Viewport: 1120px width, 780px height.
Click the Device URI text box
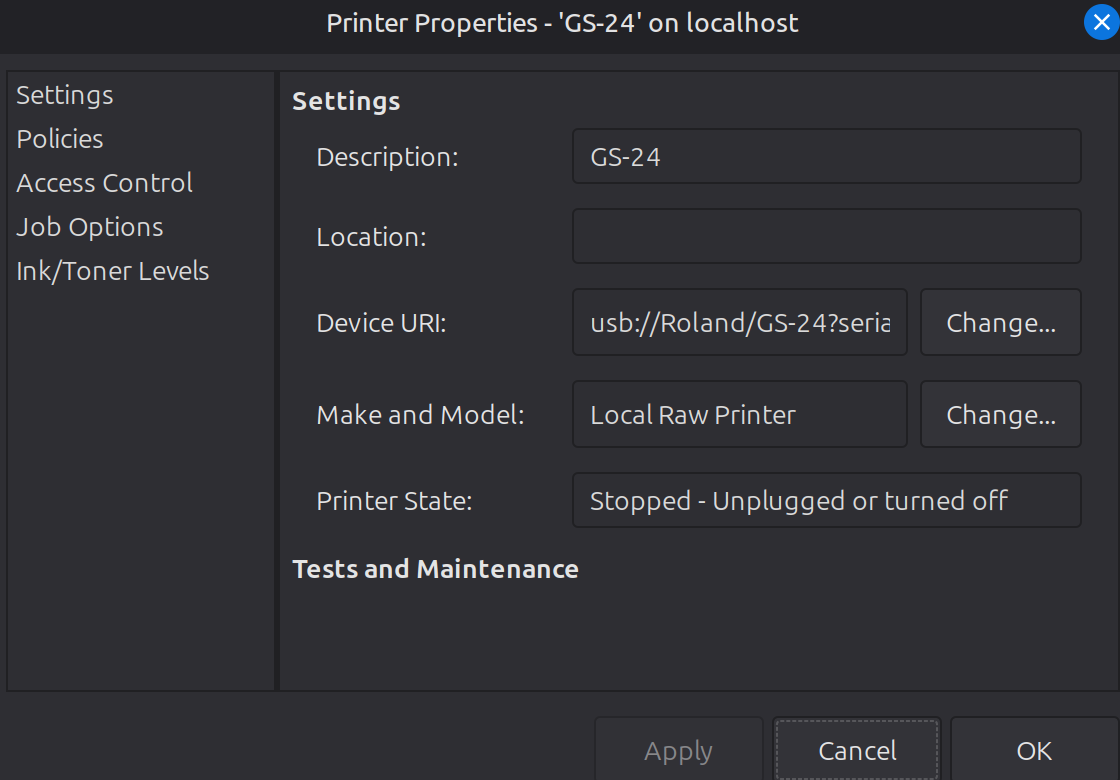pos(739,323)
